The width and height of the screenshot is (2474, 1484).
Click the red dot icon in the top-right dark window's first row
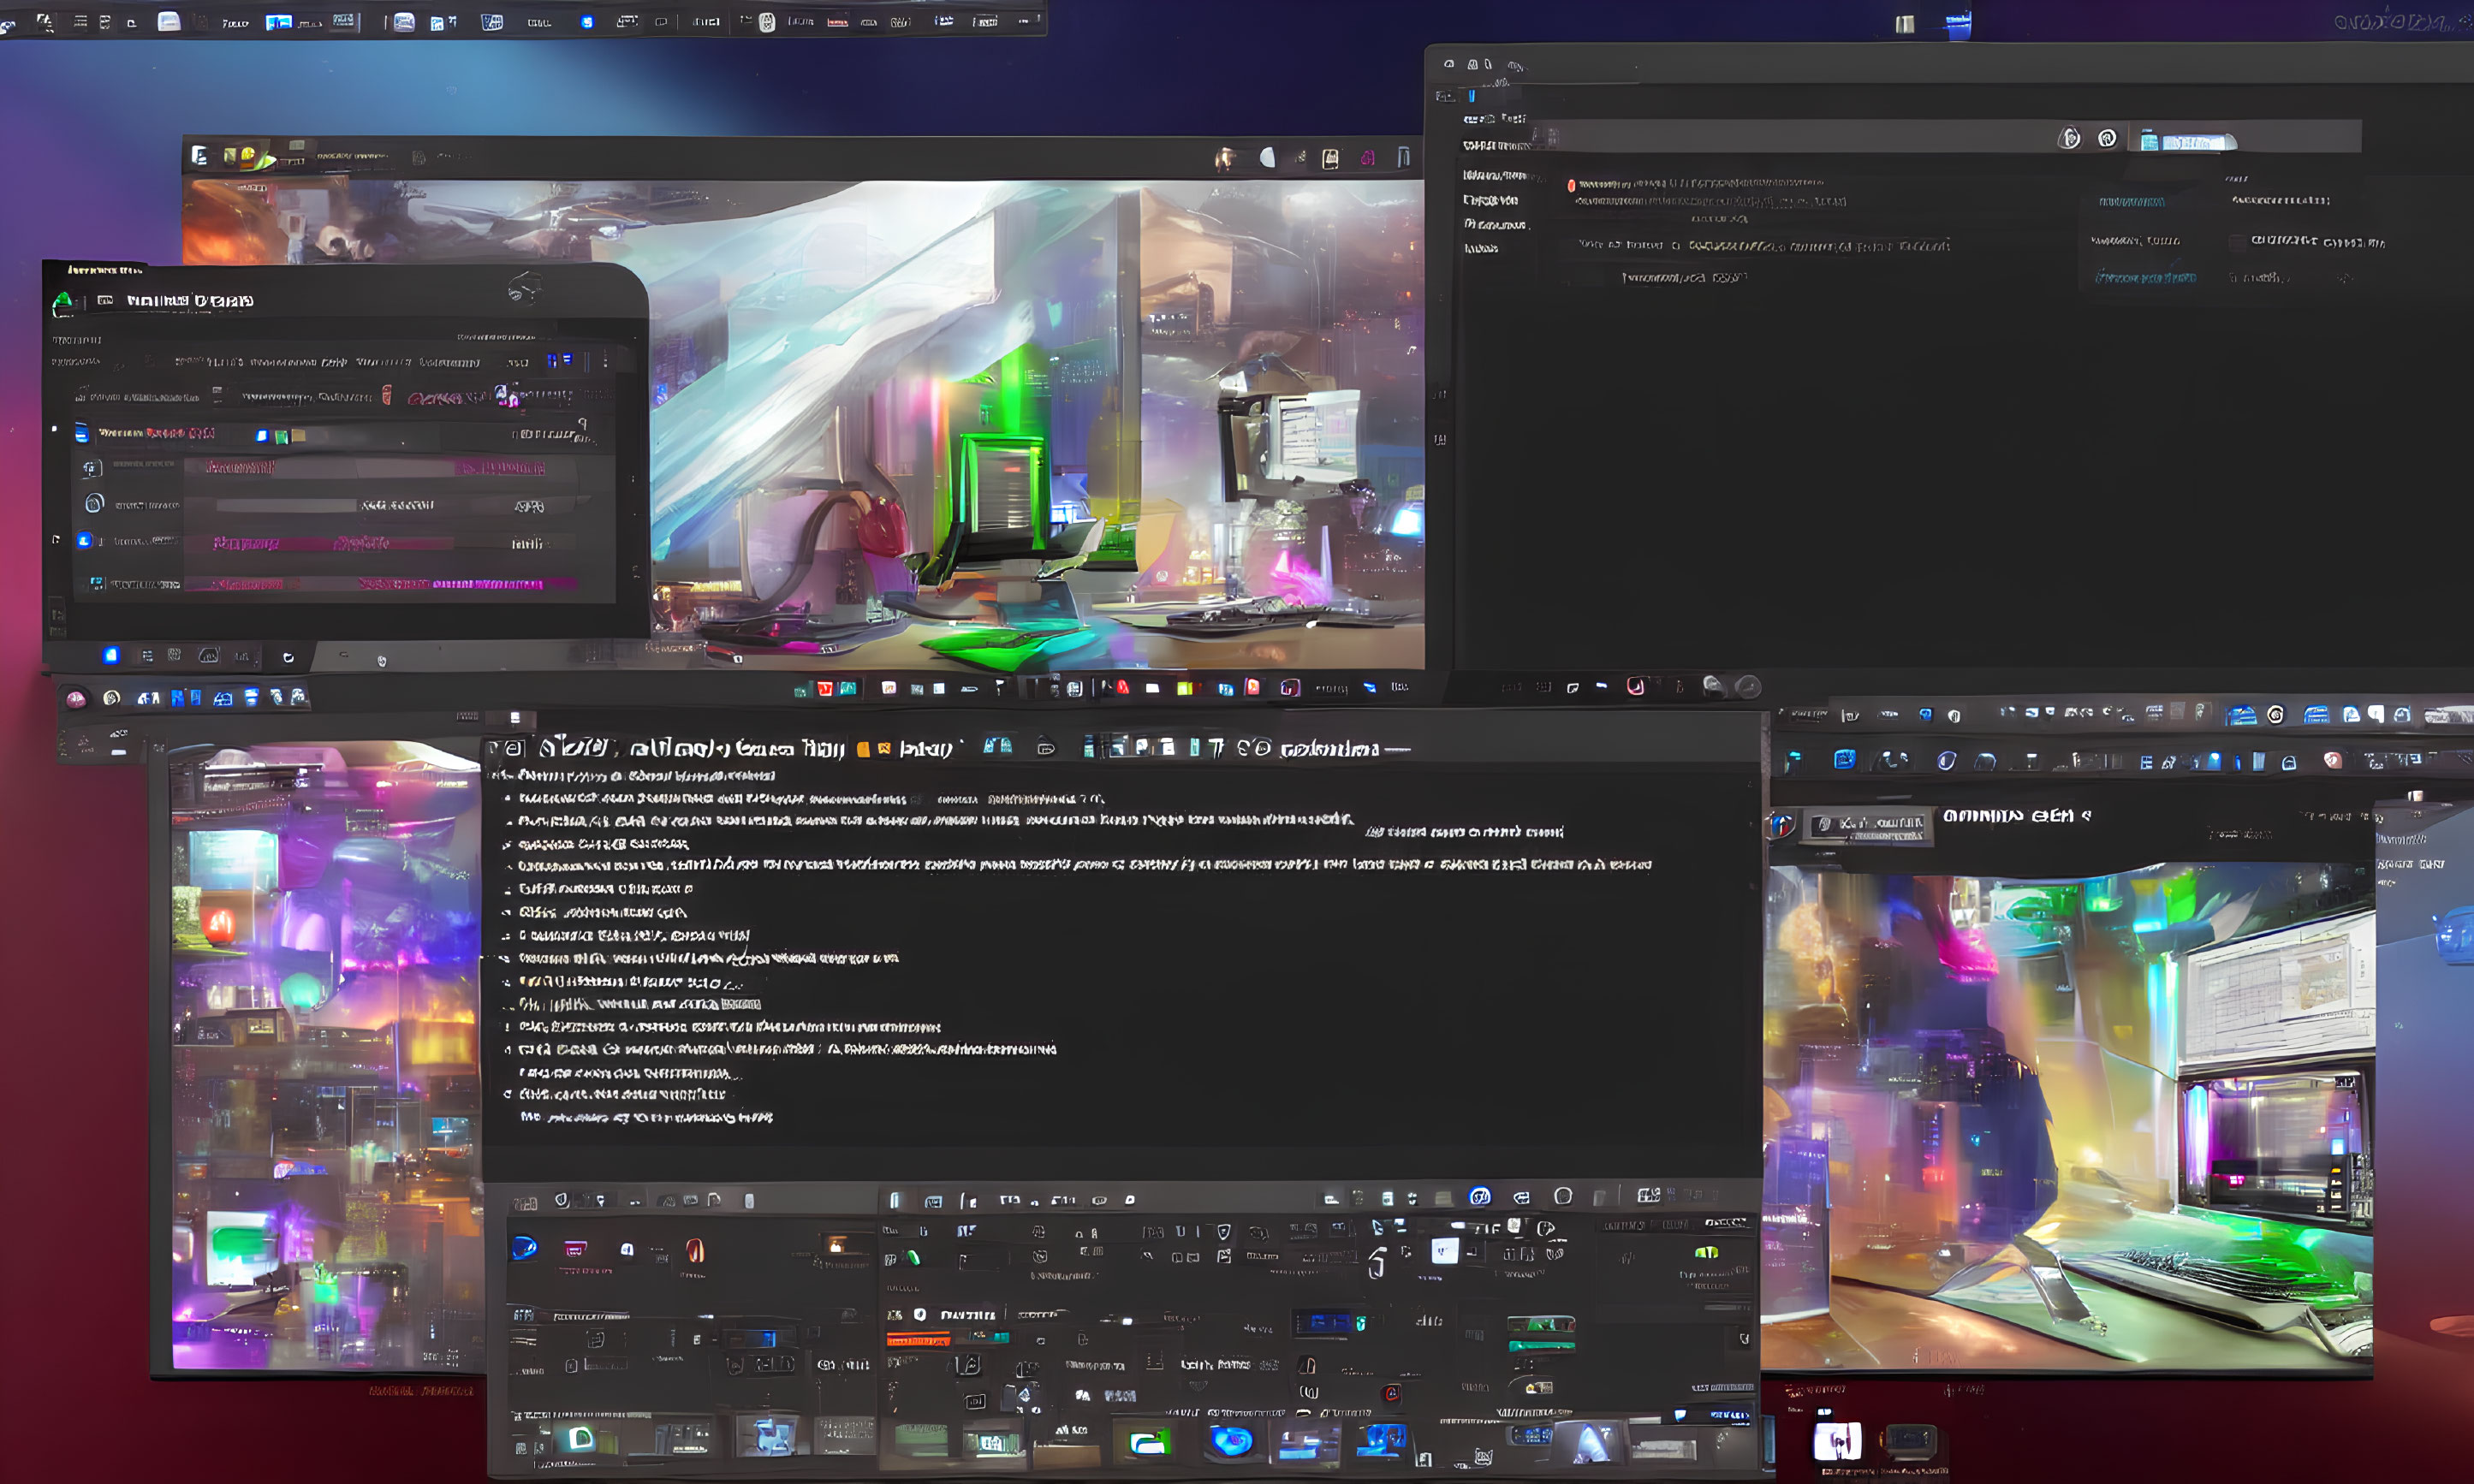(x=1571, y=185)
